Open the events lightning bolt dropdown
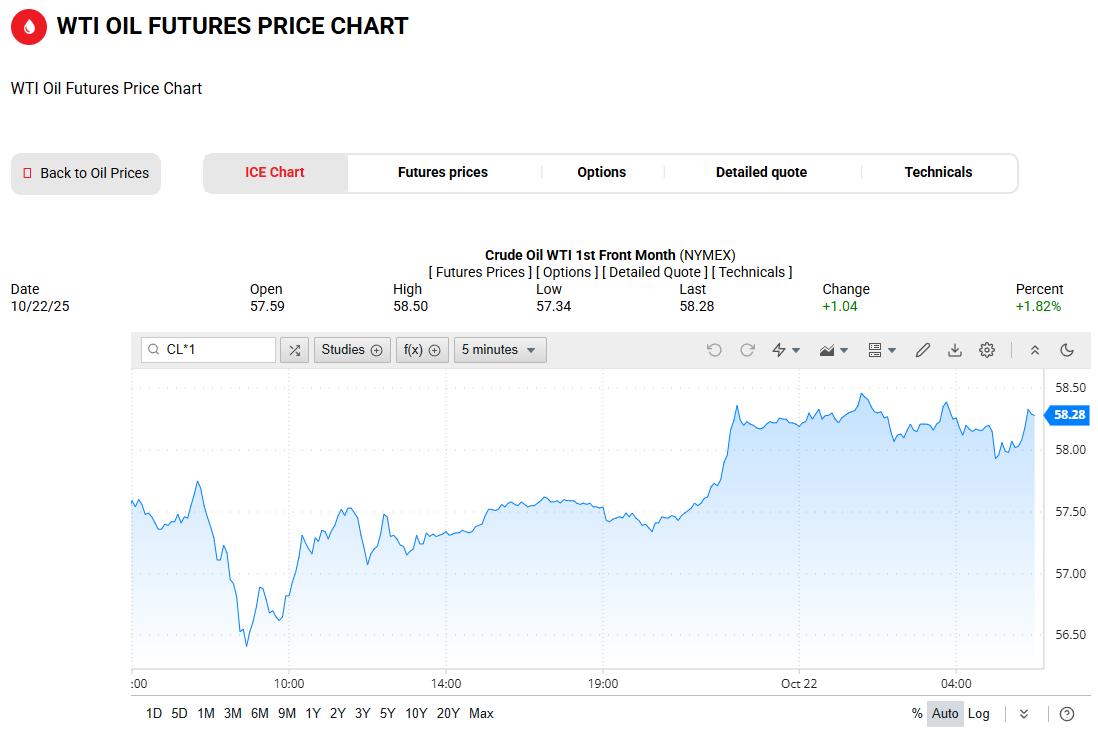Image resolution: width=1098 pixels, height=734 pixels. pos(786,350)
